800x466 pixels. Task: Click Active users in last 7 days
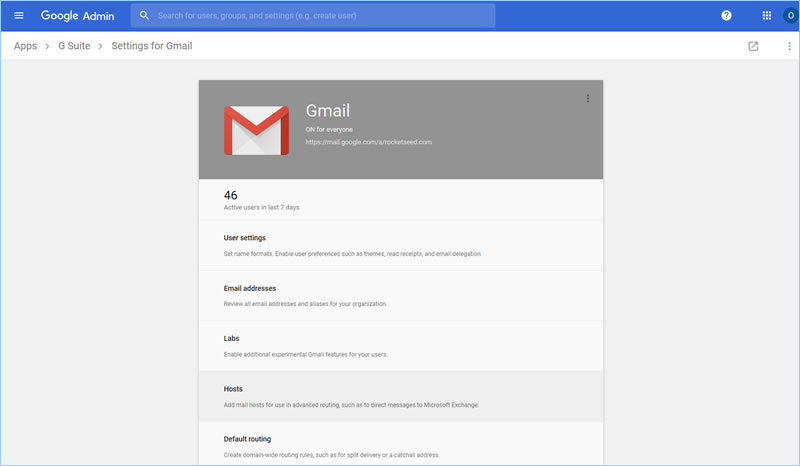point(262,207)
